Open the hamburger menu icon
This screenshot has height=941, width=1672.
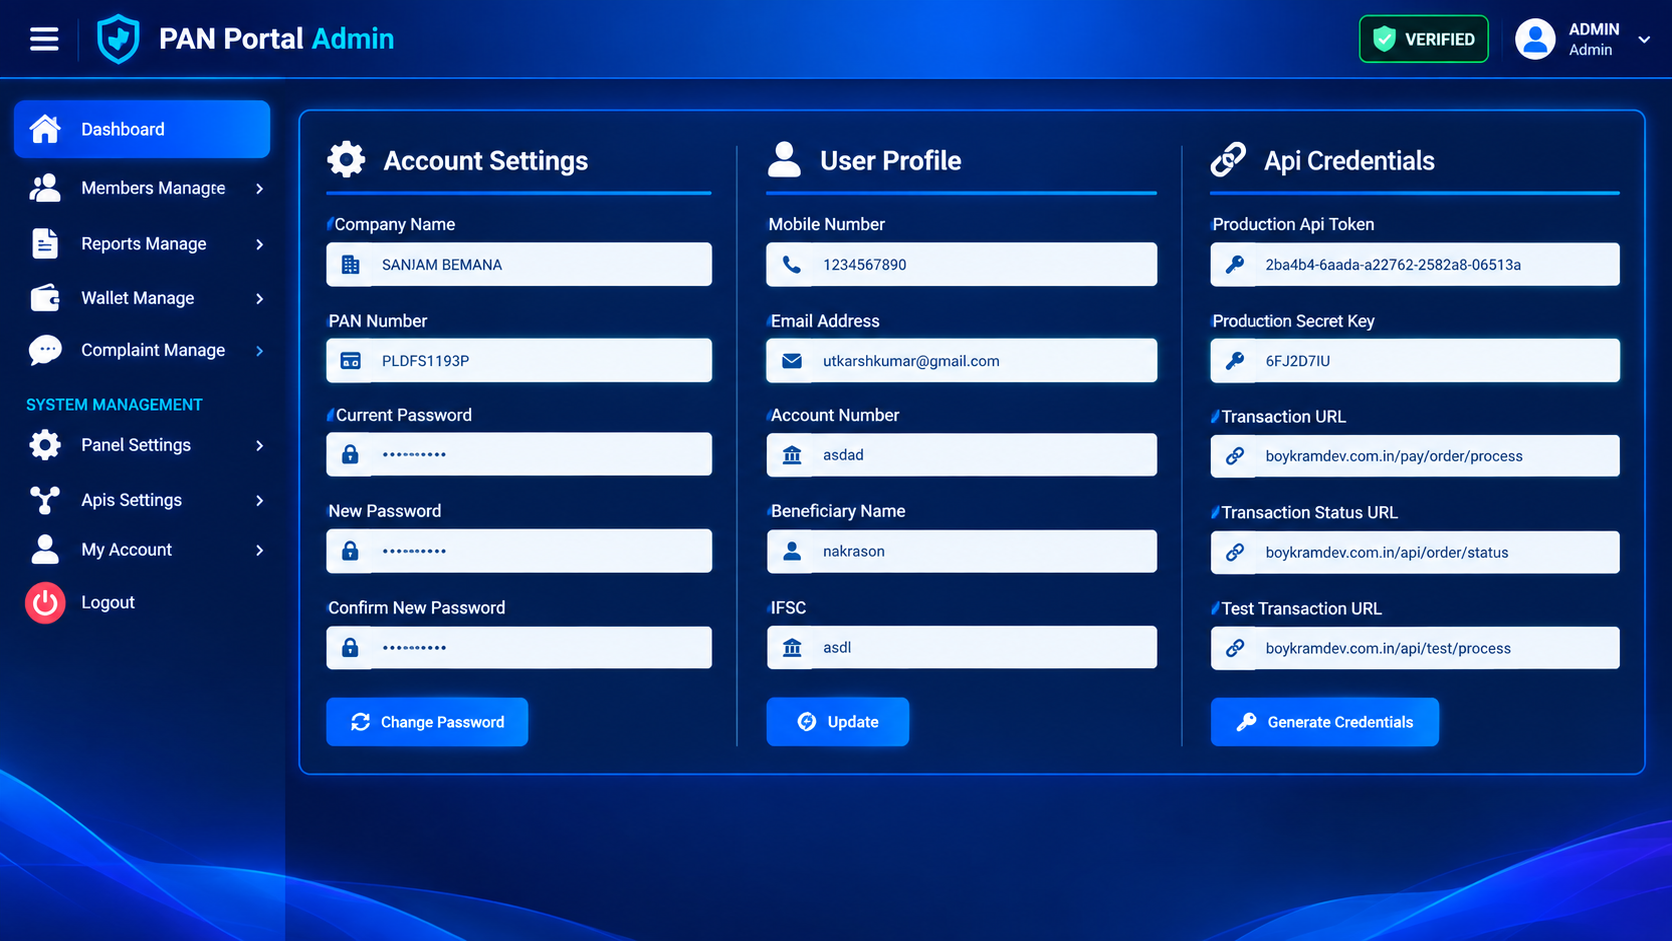click(x=44, y=39)
